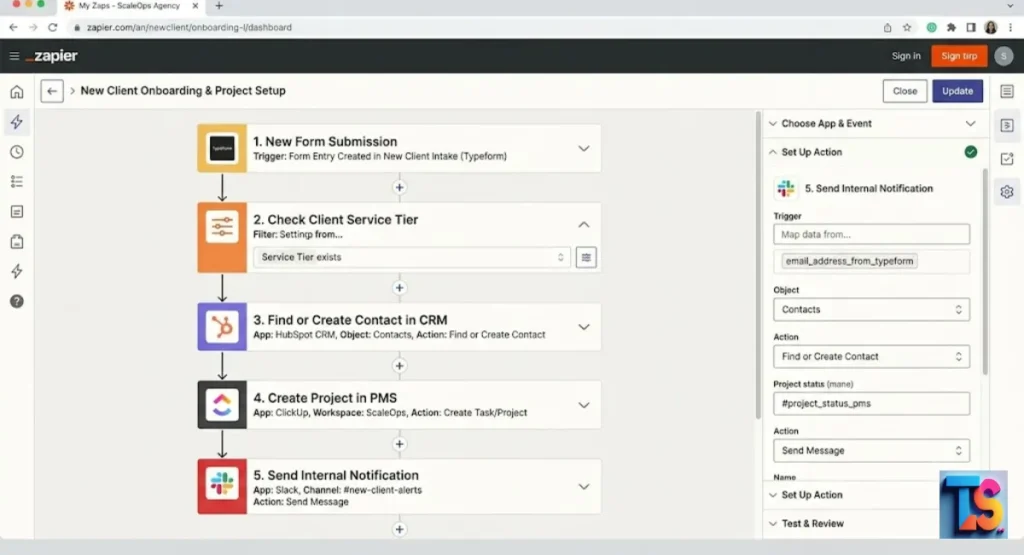
Task: Open the hamburger menu beside Zapier logo
Action: 14,56
